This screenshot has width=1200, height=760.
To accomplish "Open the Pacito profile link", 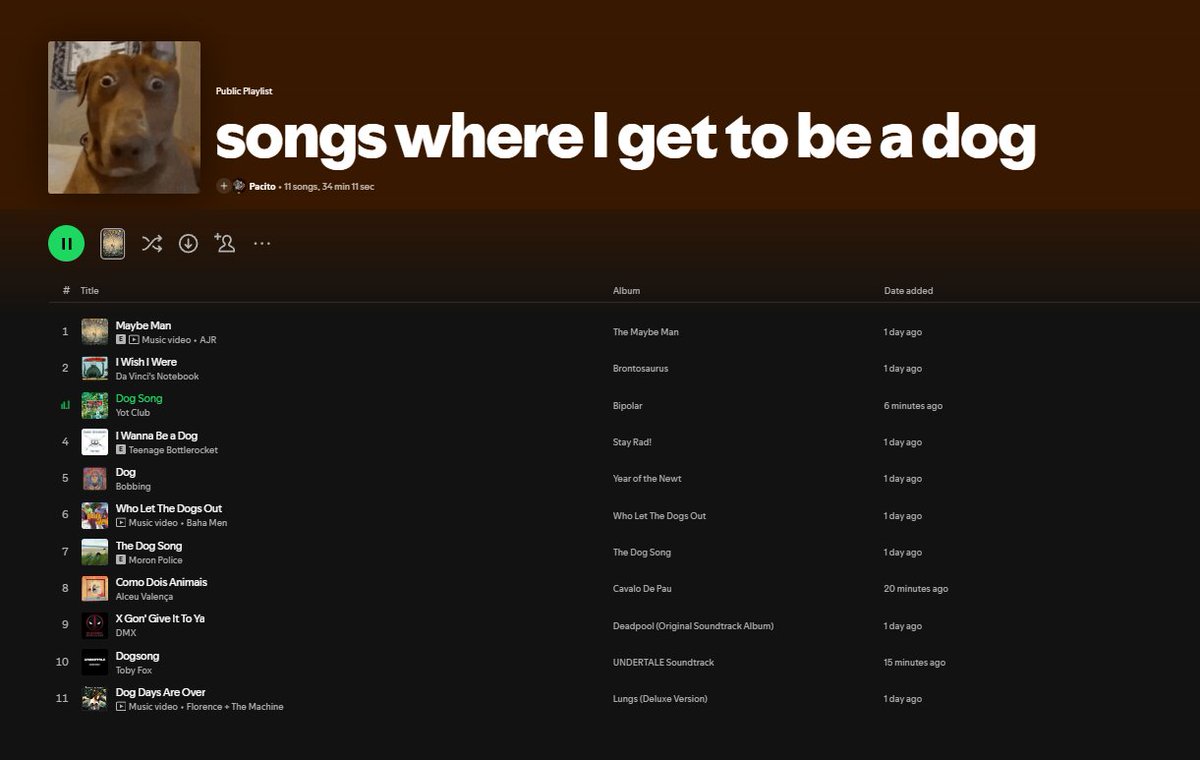I will tap(262, 186).
